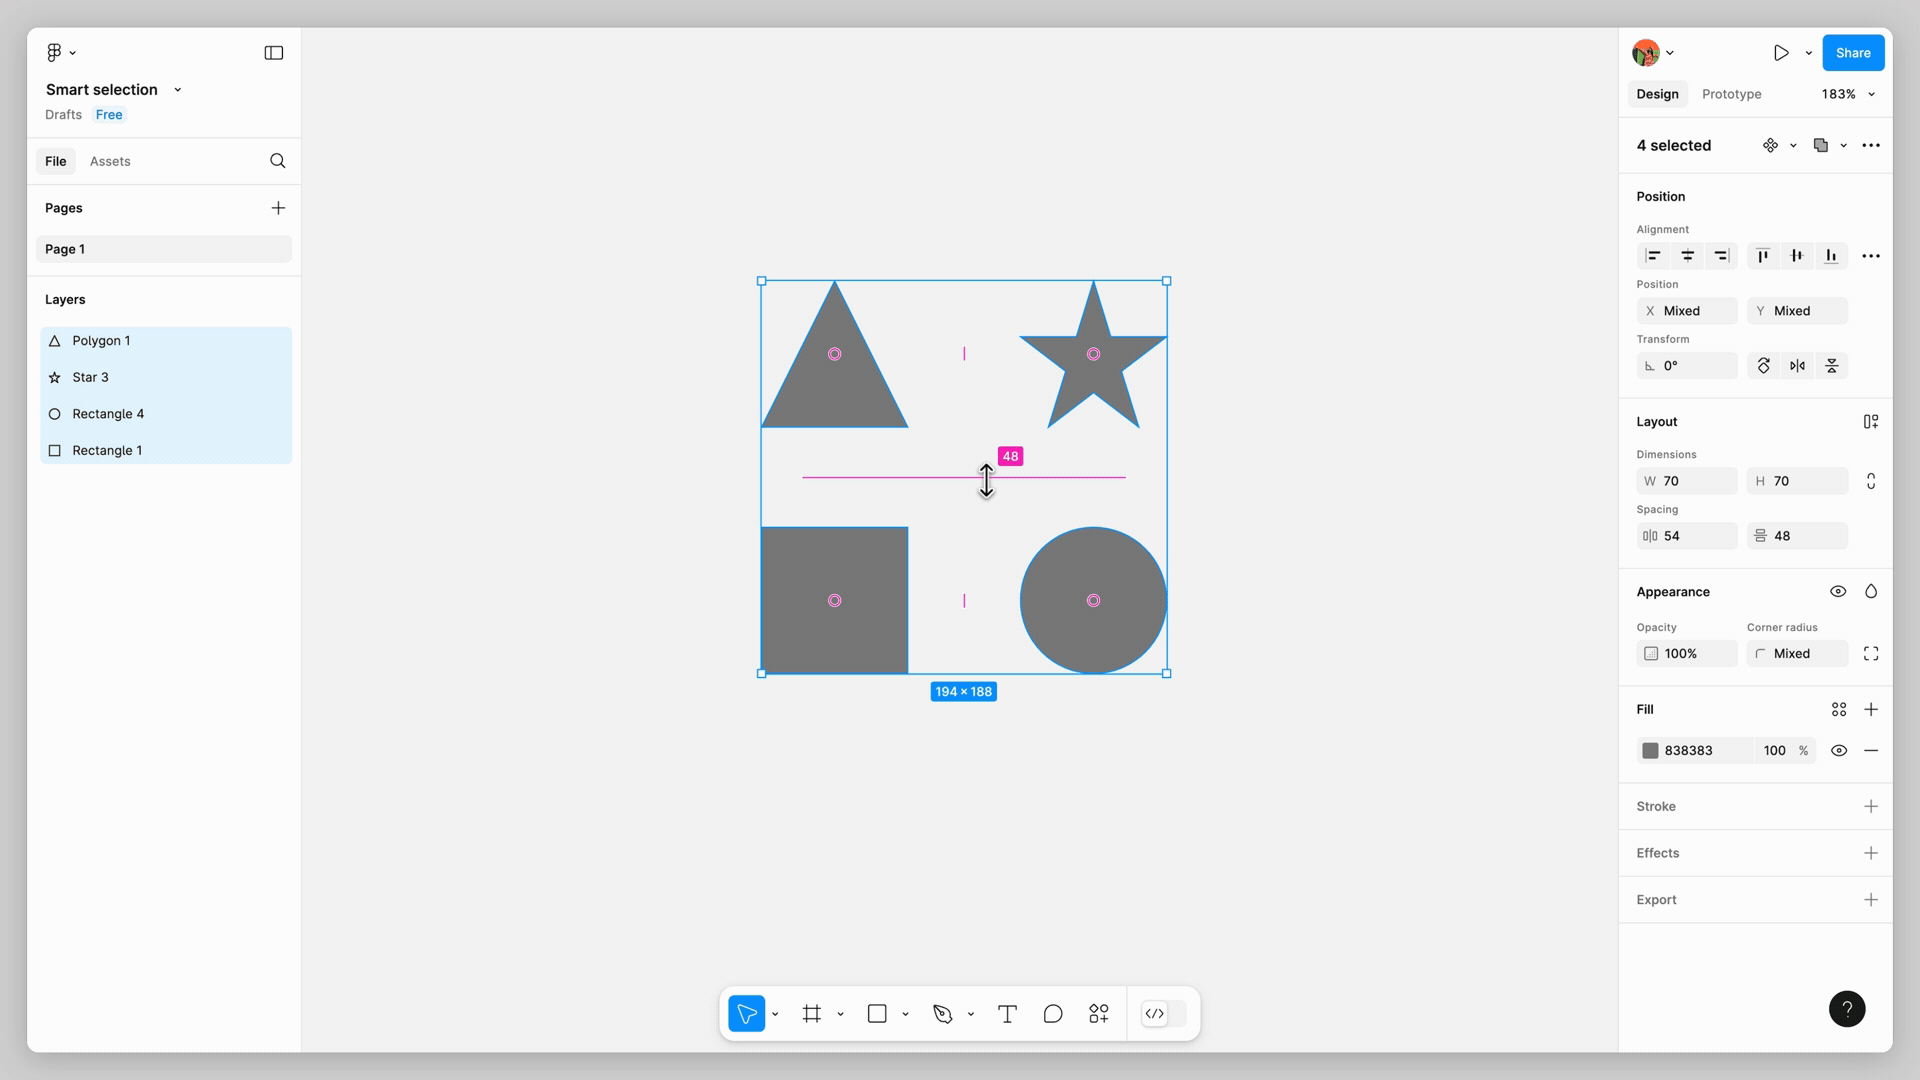This screenshot has height=1080, width=1920.
Task: Switch to the Prototype tab
Action: click(x=1731, y=94)
